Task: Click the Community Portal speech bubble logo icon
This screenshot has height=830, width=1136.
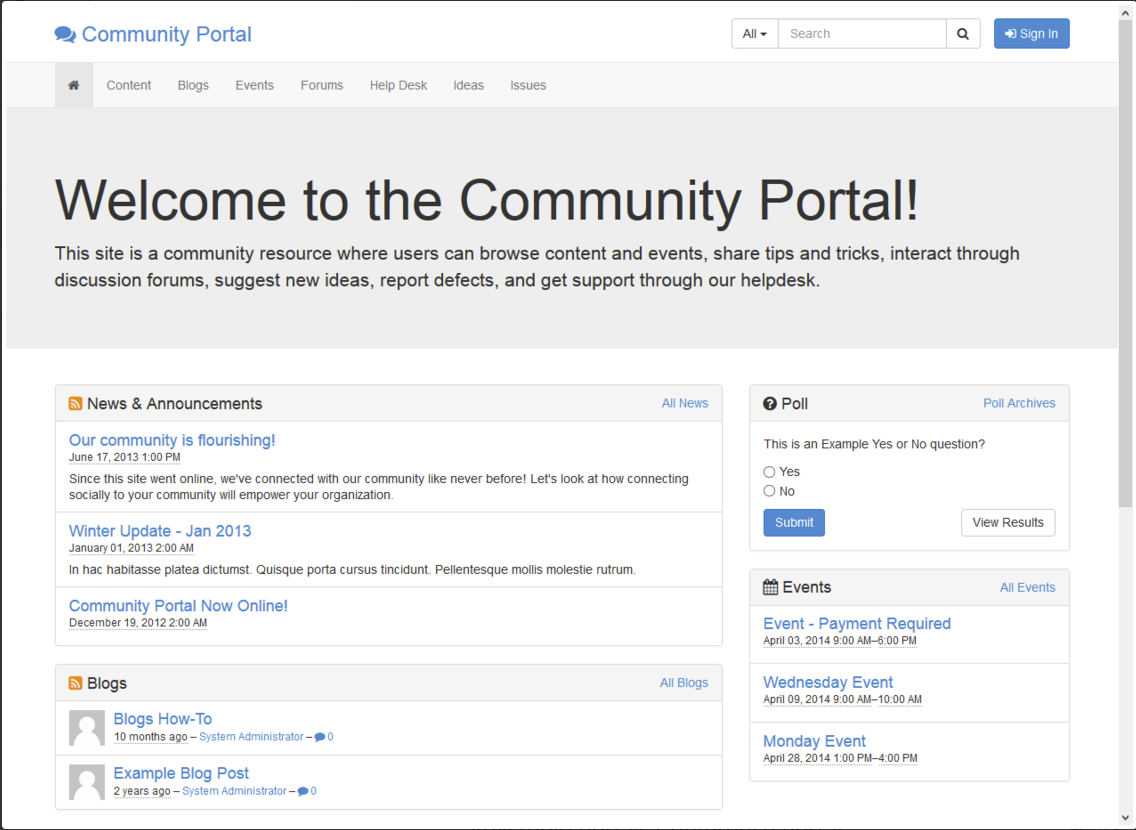Action: coord(64,33)
